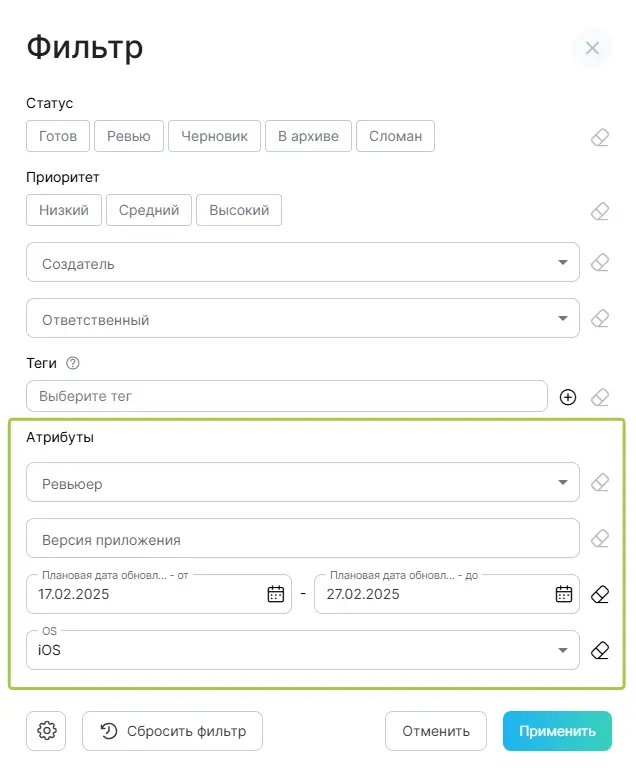The image size is (636, 775).
Task: Open the OS dropdown showing iOS
Action: pos(302,650)
